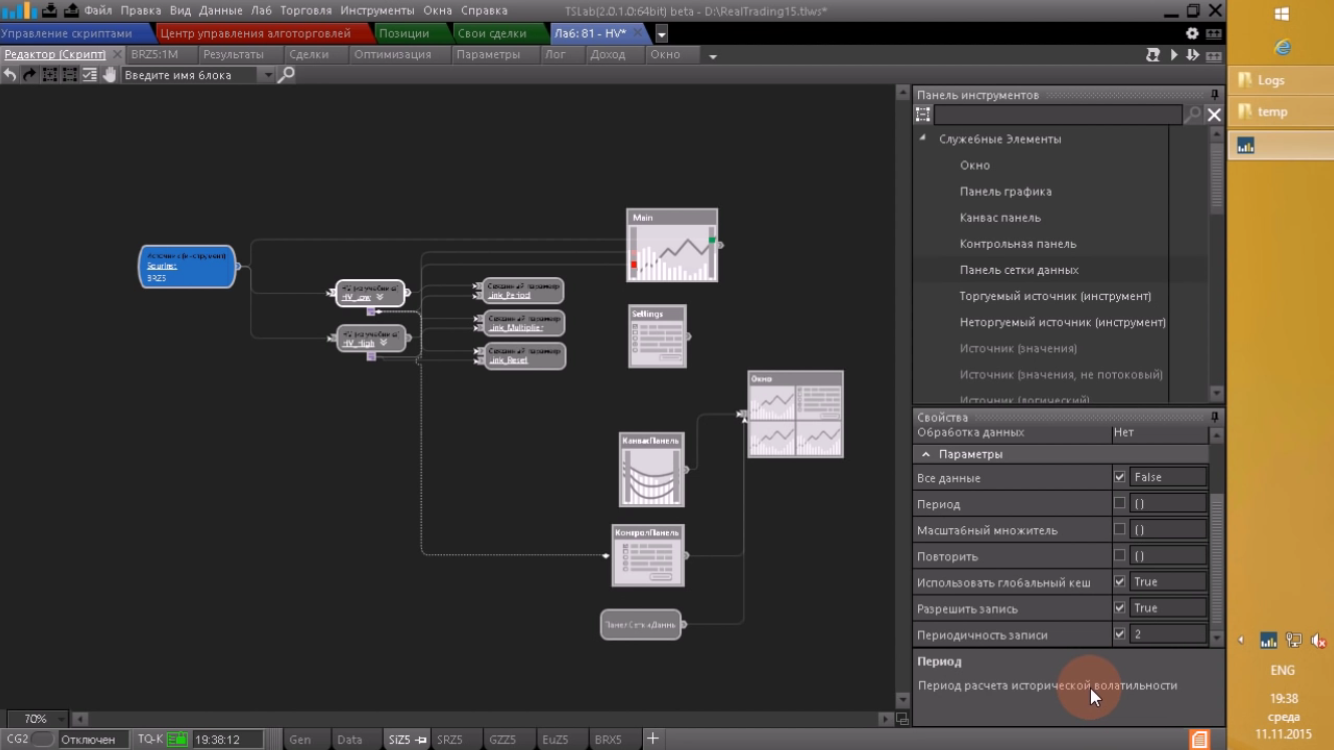
Task: Open the zoom level 70% dropdown
Action: 63,719
